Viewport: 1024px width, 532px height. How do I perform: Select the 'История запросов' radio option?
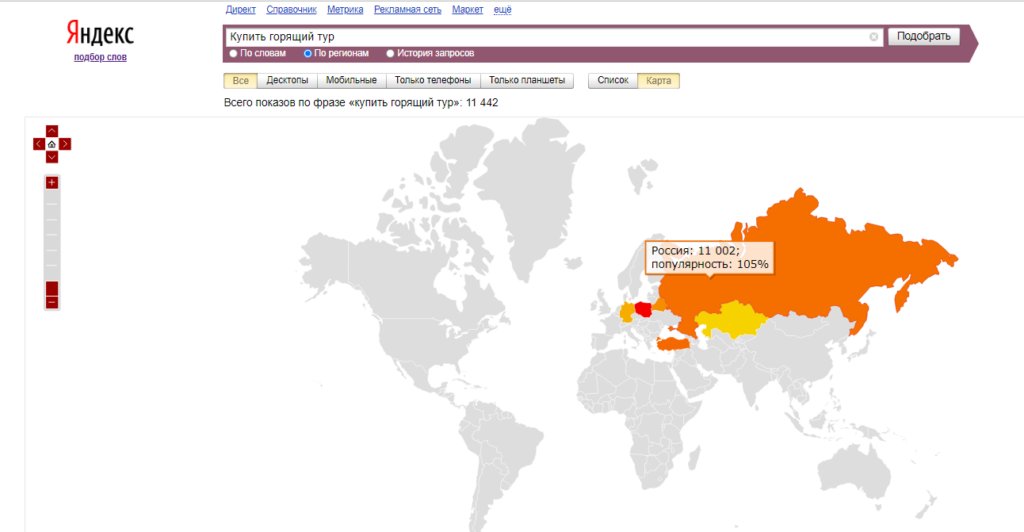(391, 54)
